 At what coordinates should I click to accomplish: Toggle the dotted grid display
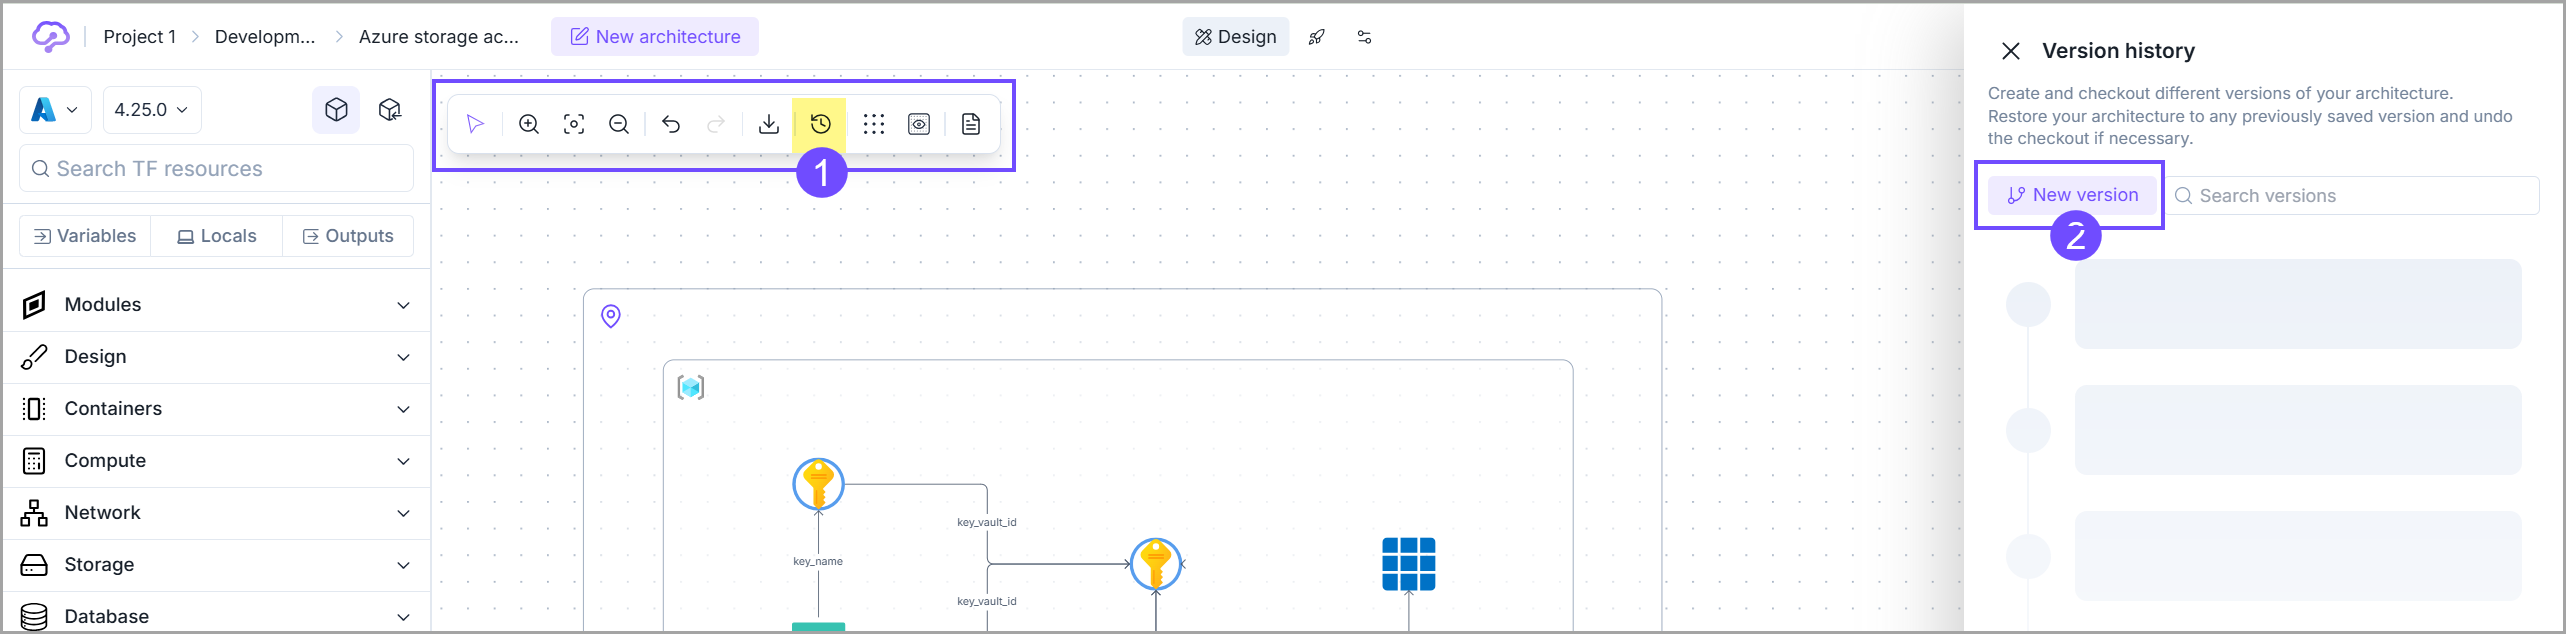click(x=874, y=124)
